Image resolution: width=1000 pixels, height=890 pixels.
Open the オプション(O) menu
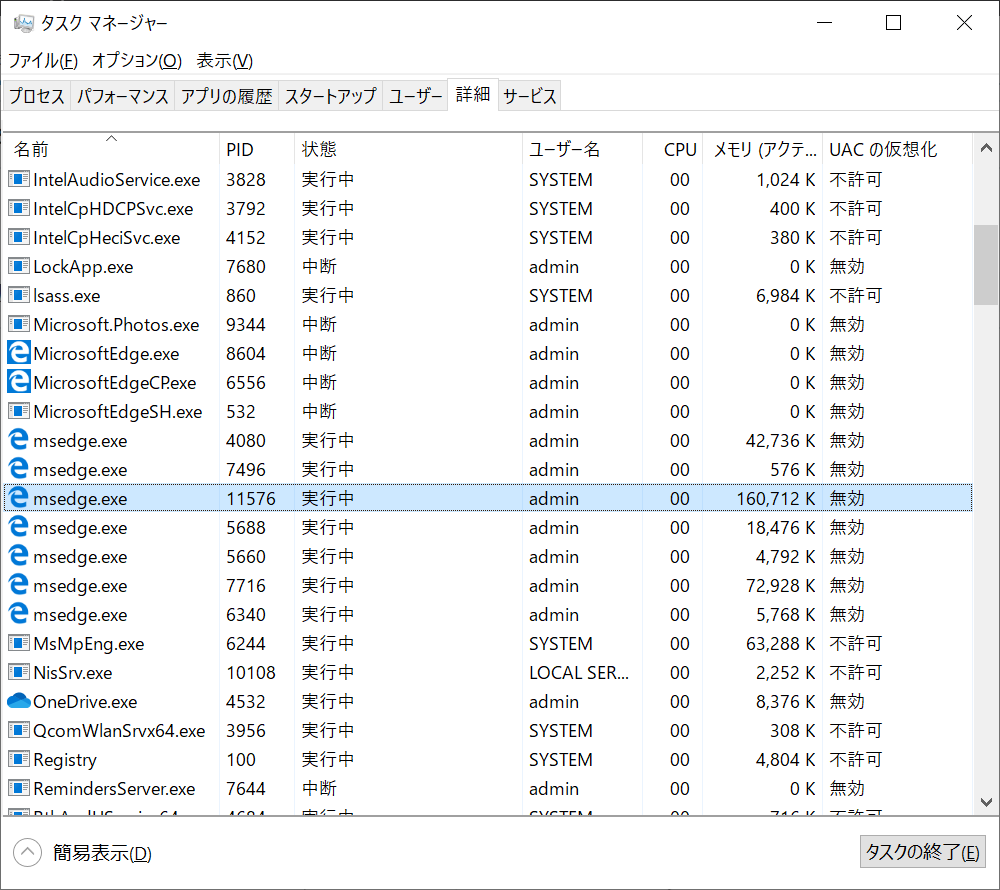click(137, 61)
